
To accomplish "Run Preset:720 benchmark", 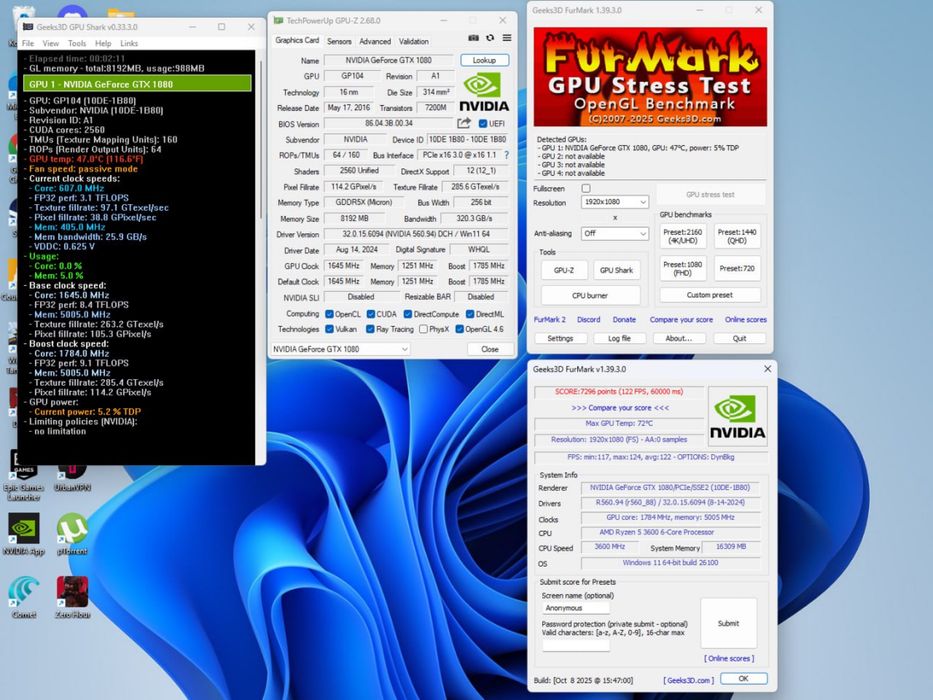I will click(x=737, y=268).
